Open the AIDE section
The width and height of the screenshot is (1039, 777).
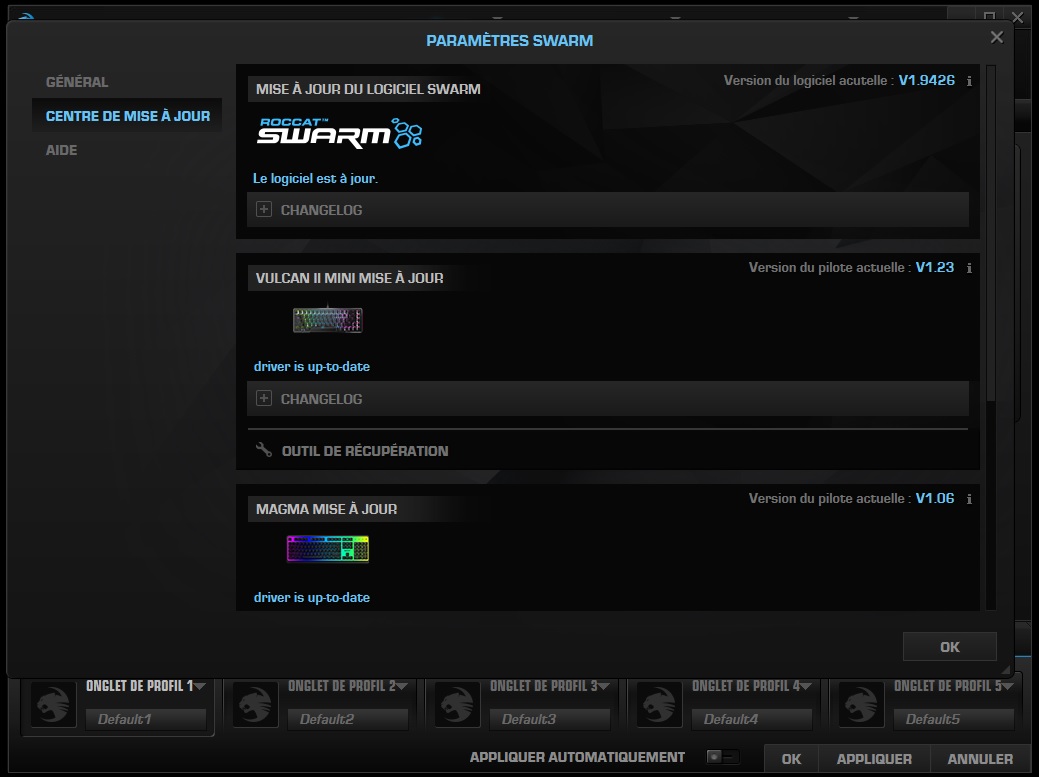[62, 149]
